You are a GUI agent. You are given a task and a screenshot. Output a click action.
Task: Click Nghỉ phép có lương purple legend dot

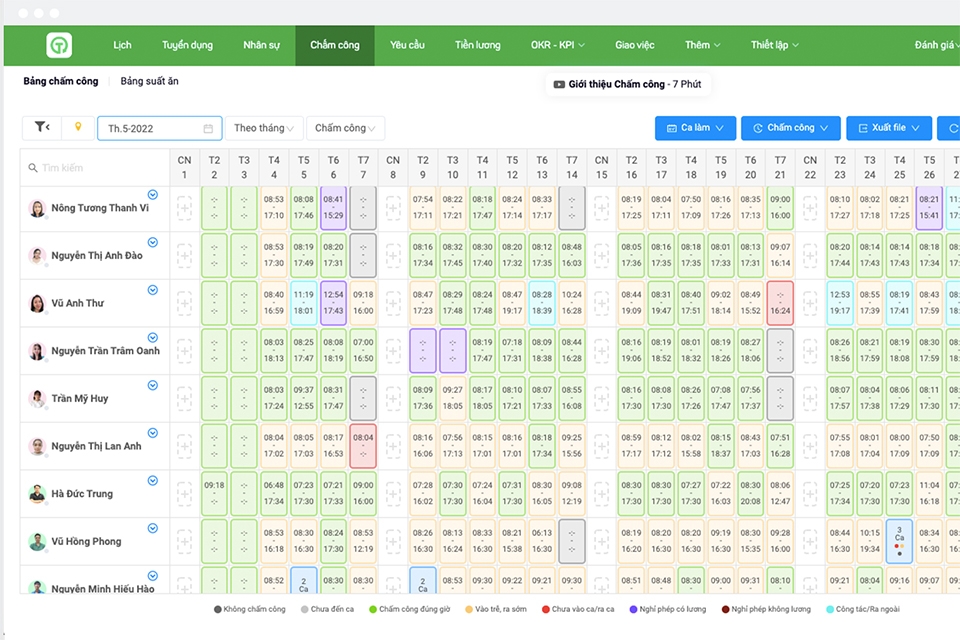[634, 609]
